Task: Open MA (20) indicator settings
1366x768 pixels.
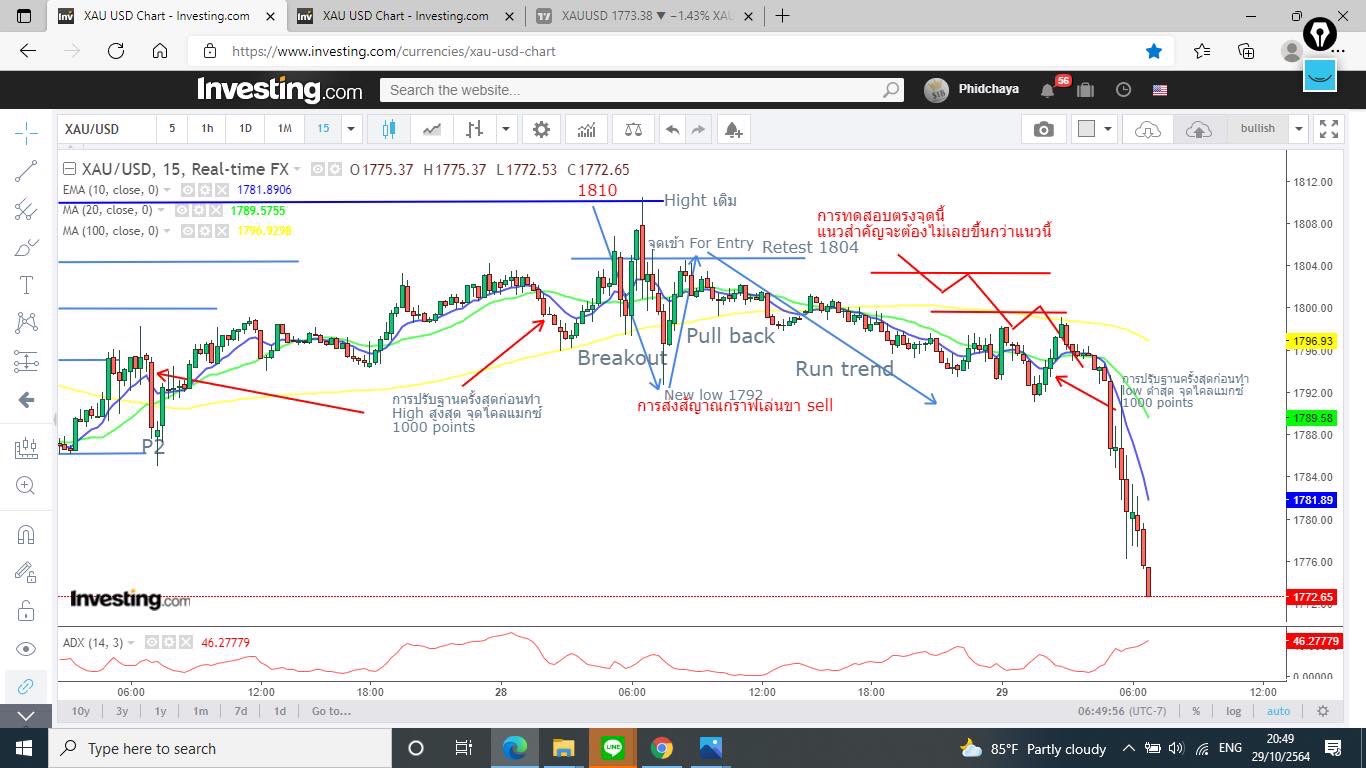Action: (x=199, y=211)
